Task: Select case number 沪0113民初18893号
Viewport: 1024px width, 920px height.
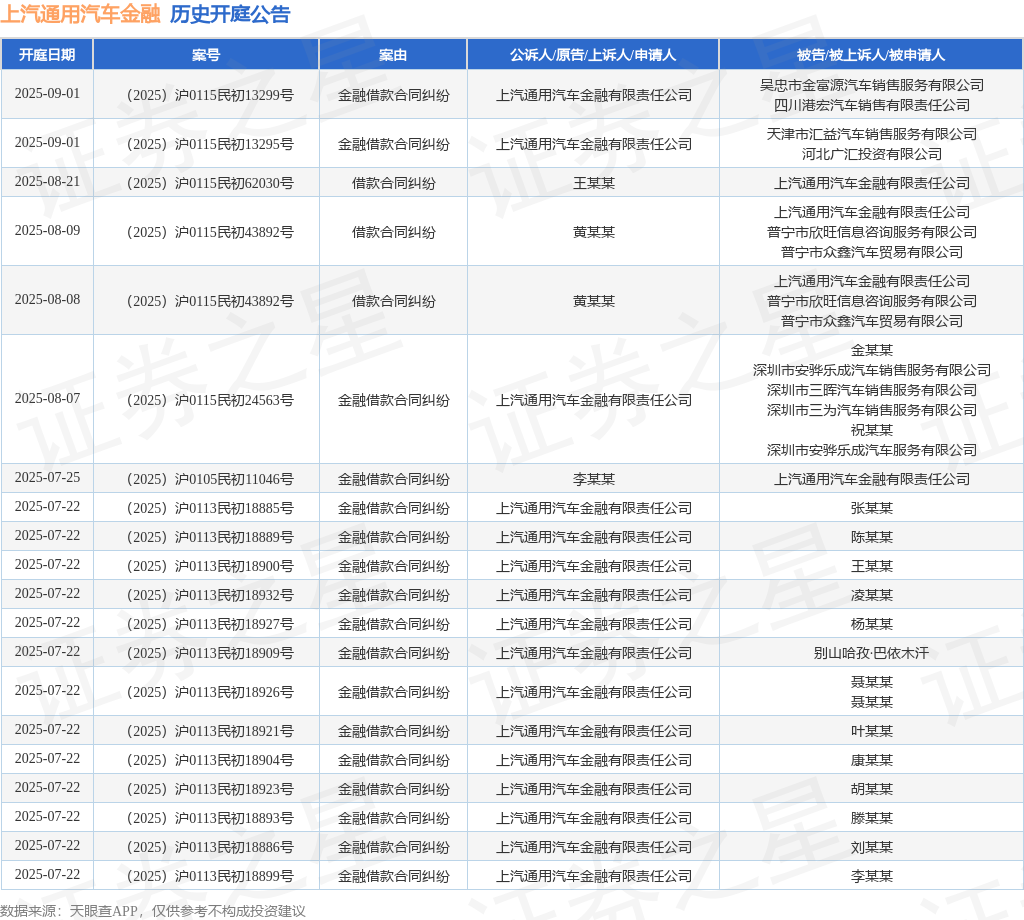Action: coord(210,818)
